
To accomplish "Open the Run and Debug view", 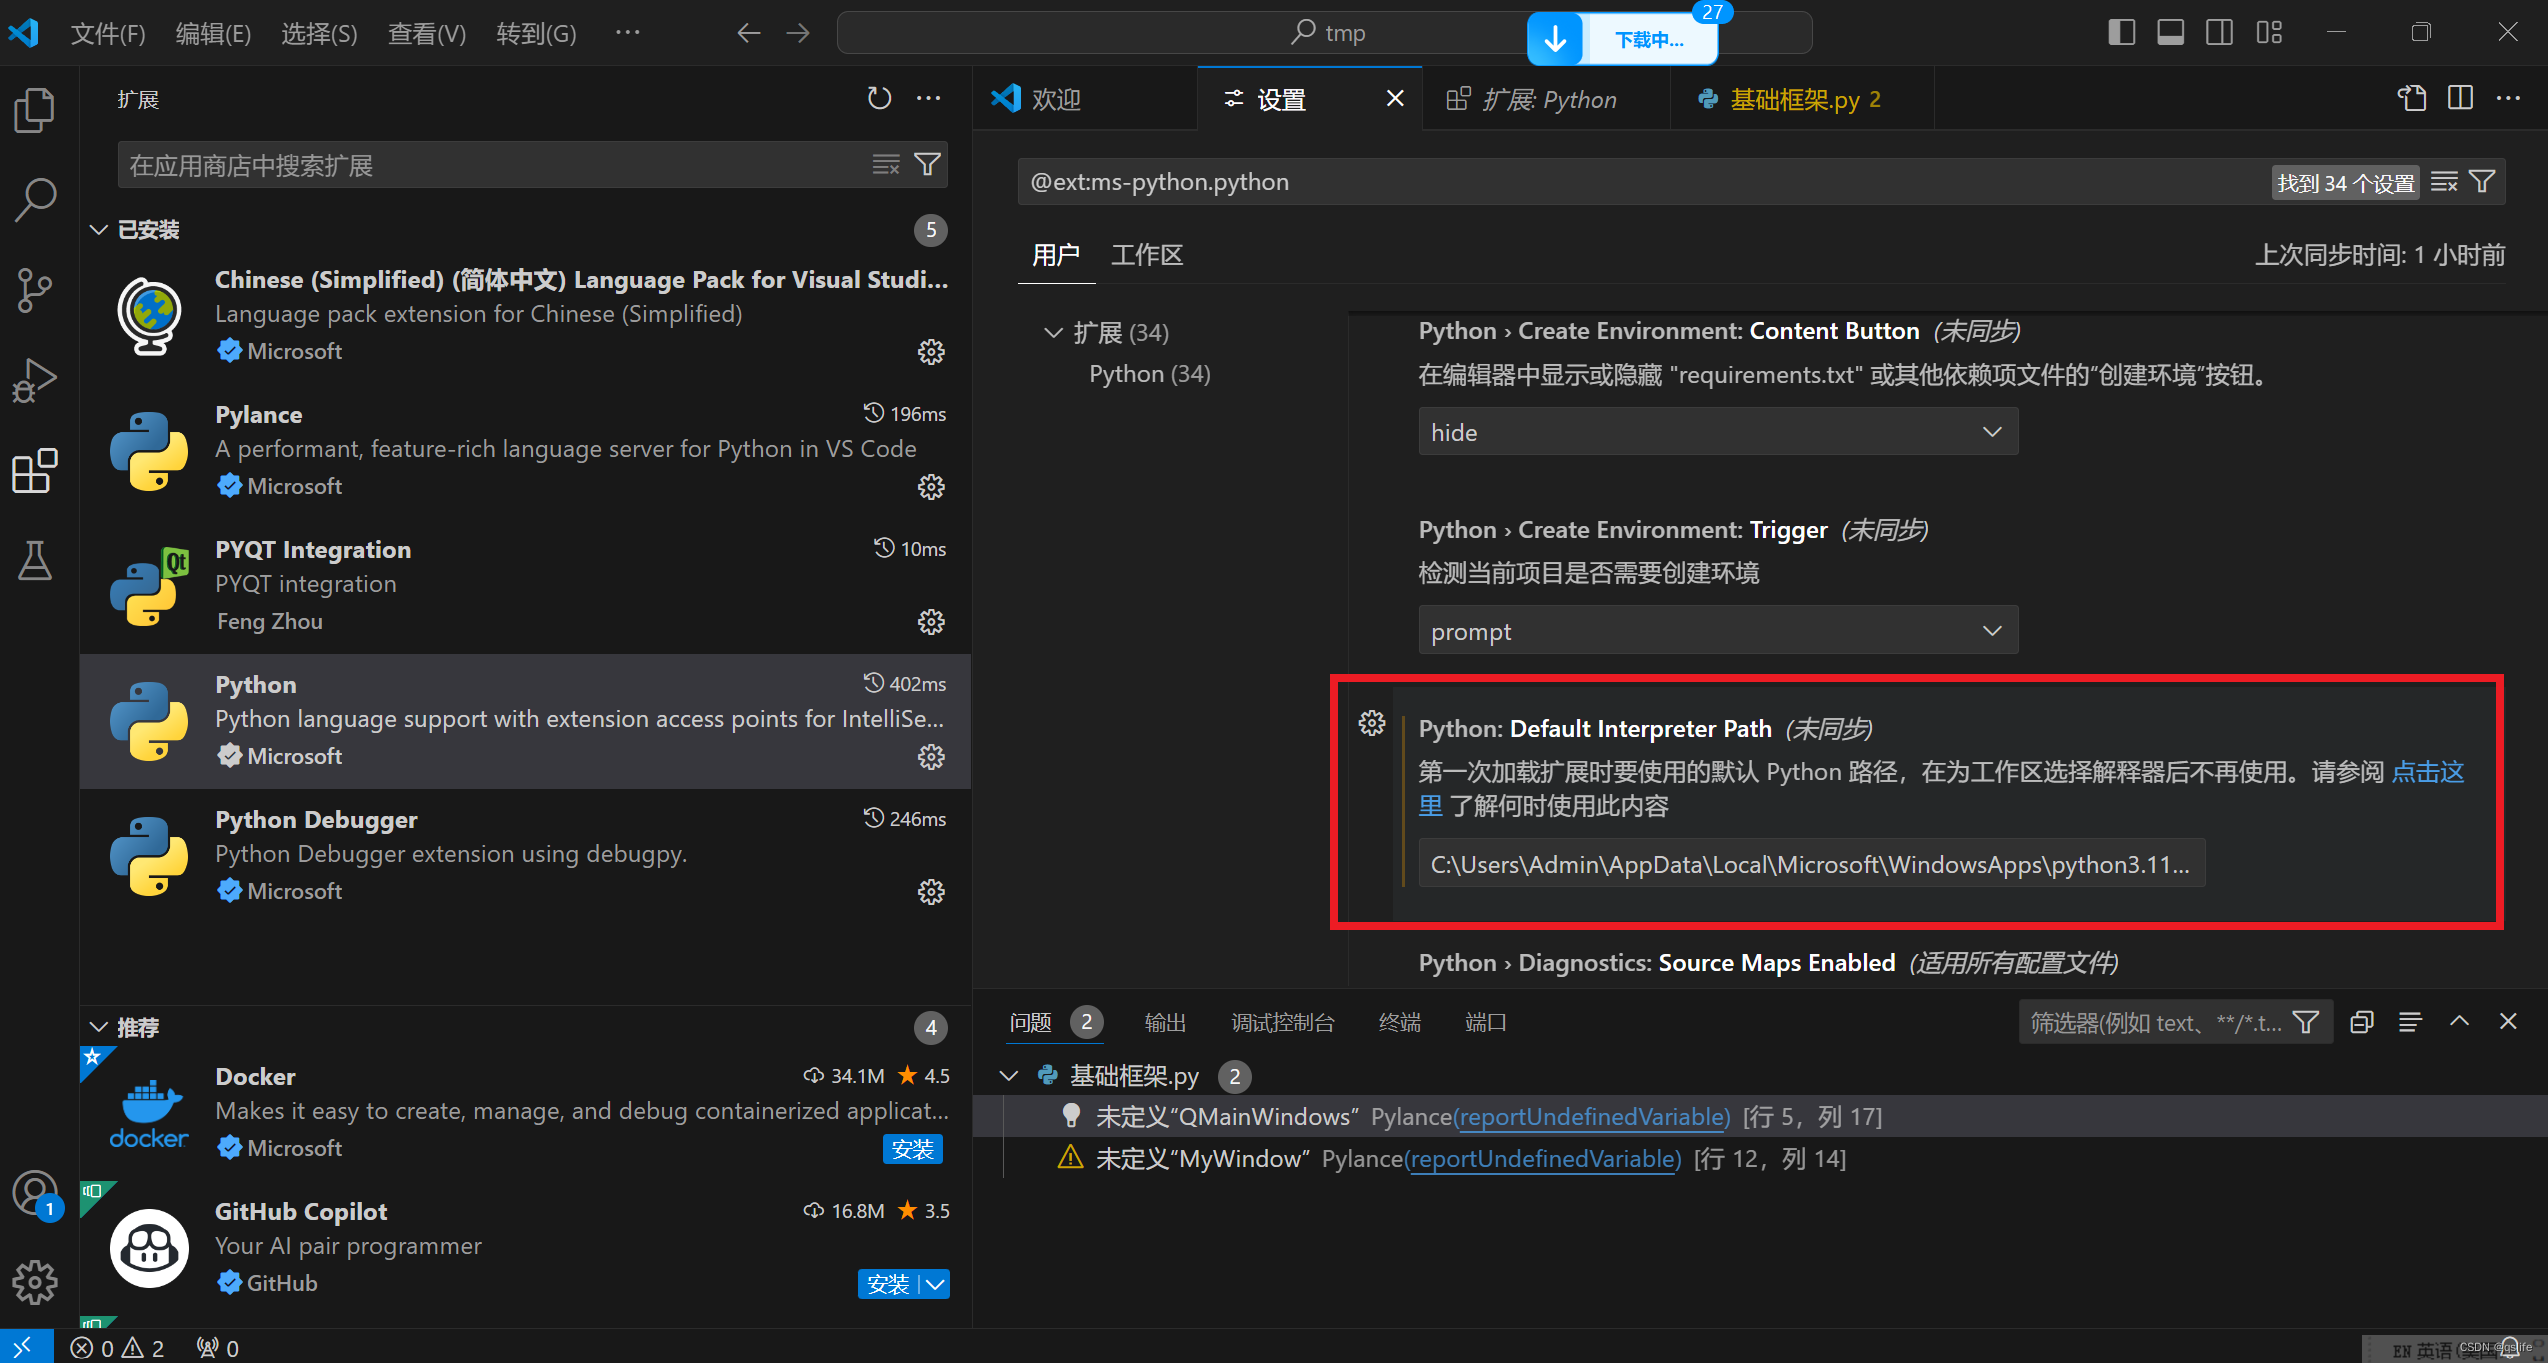I will (35, 379).
